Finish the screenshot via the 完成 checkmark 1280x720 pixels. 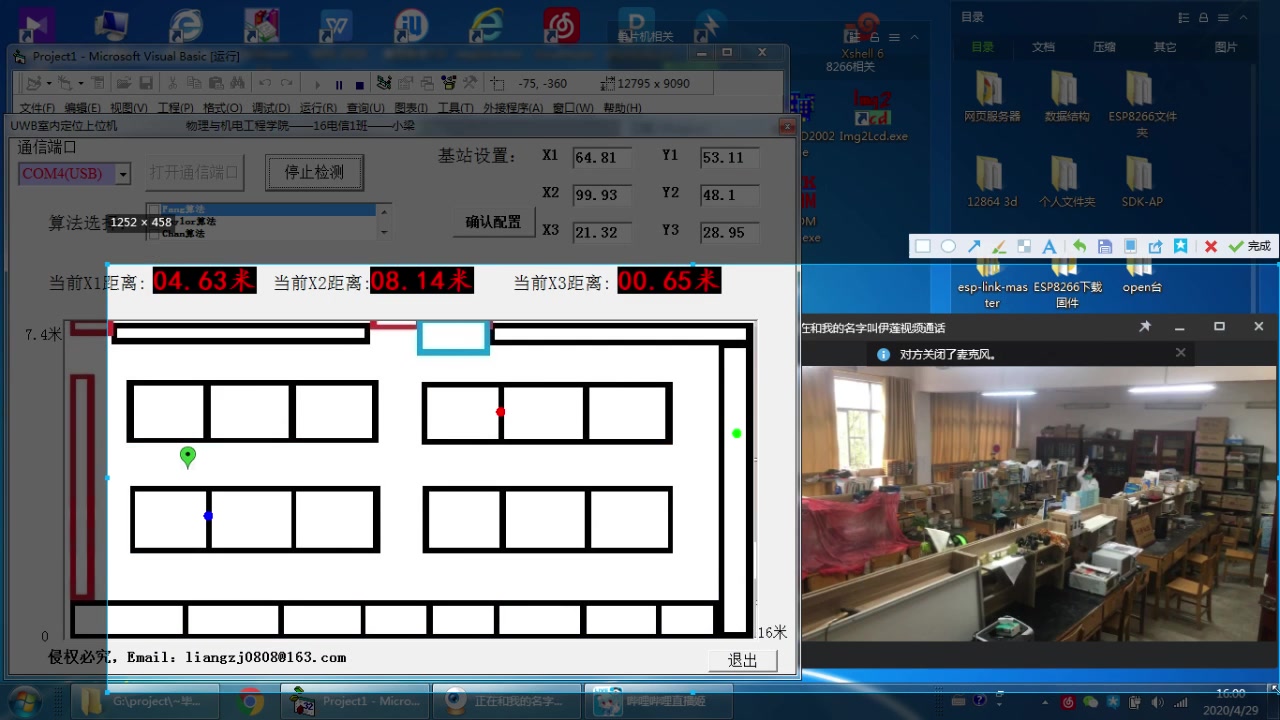click(1241, 246)
